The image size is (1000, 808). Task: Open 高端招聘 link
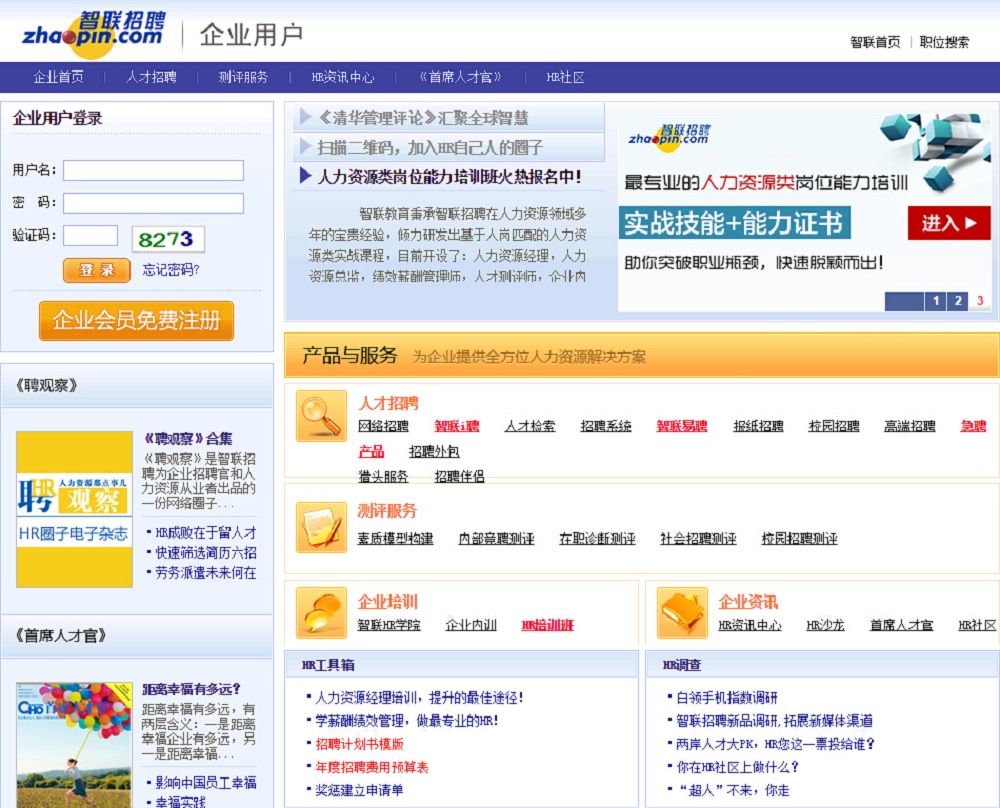click(910, 426)
